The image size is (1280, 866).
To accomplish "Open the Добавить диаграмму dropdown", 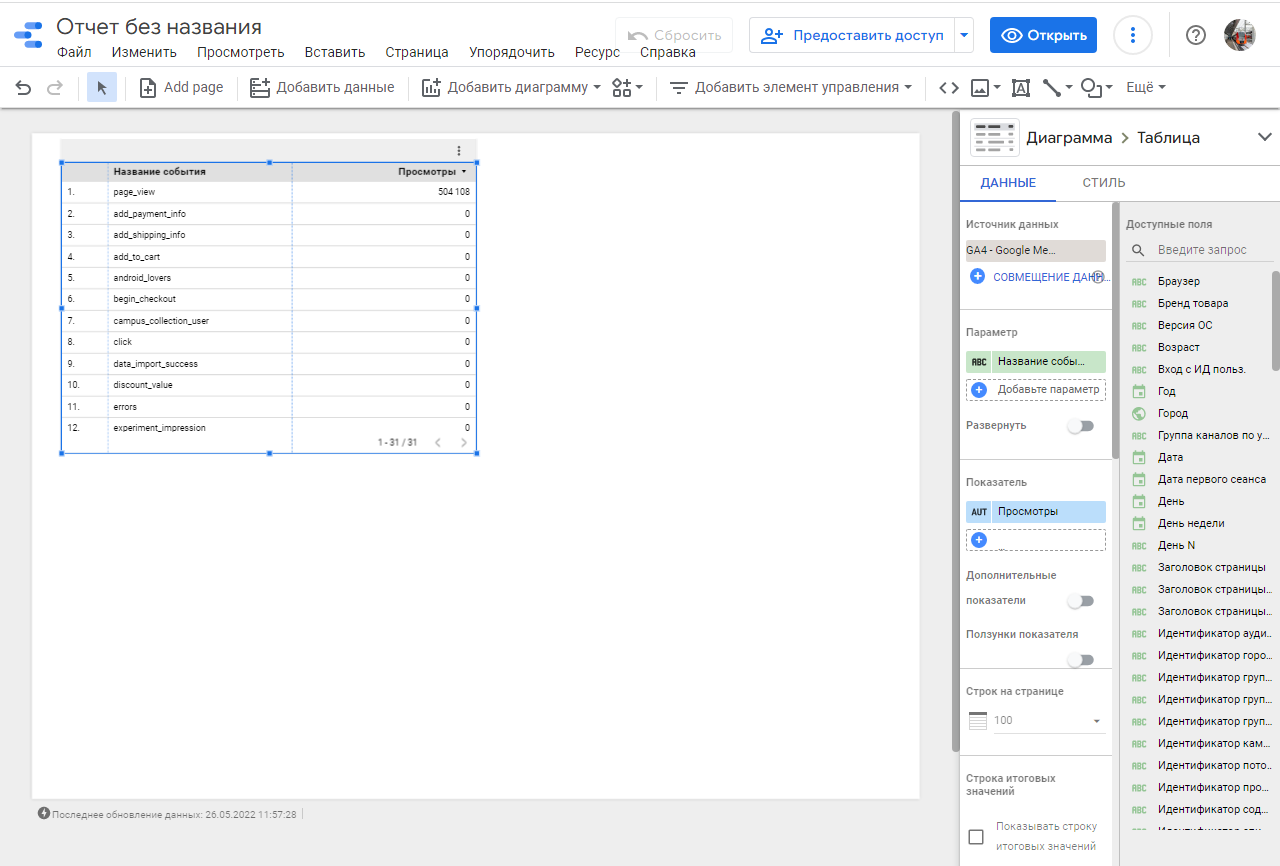I will [x=511, y=88].
